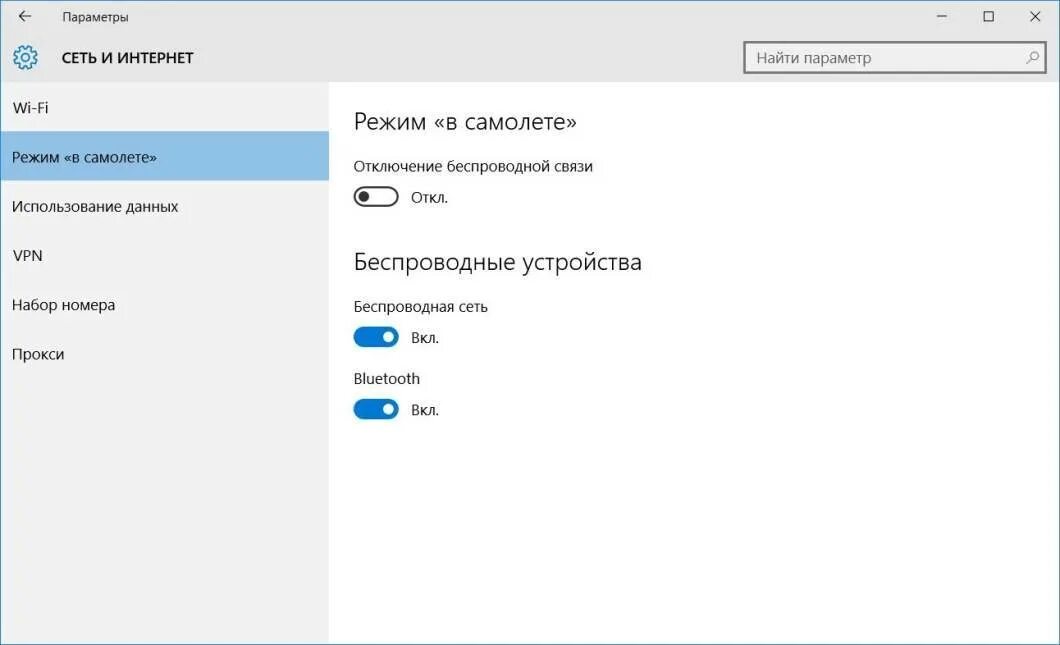Go to the VPN section
This screenshot has width=1060, height=645.
(164, 256)
